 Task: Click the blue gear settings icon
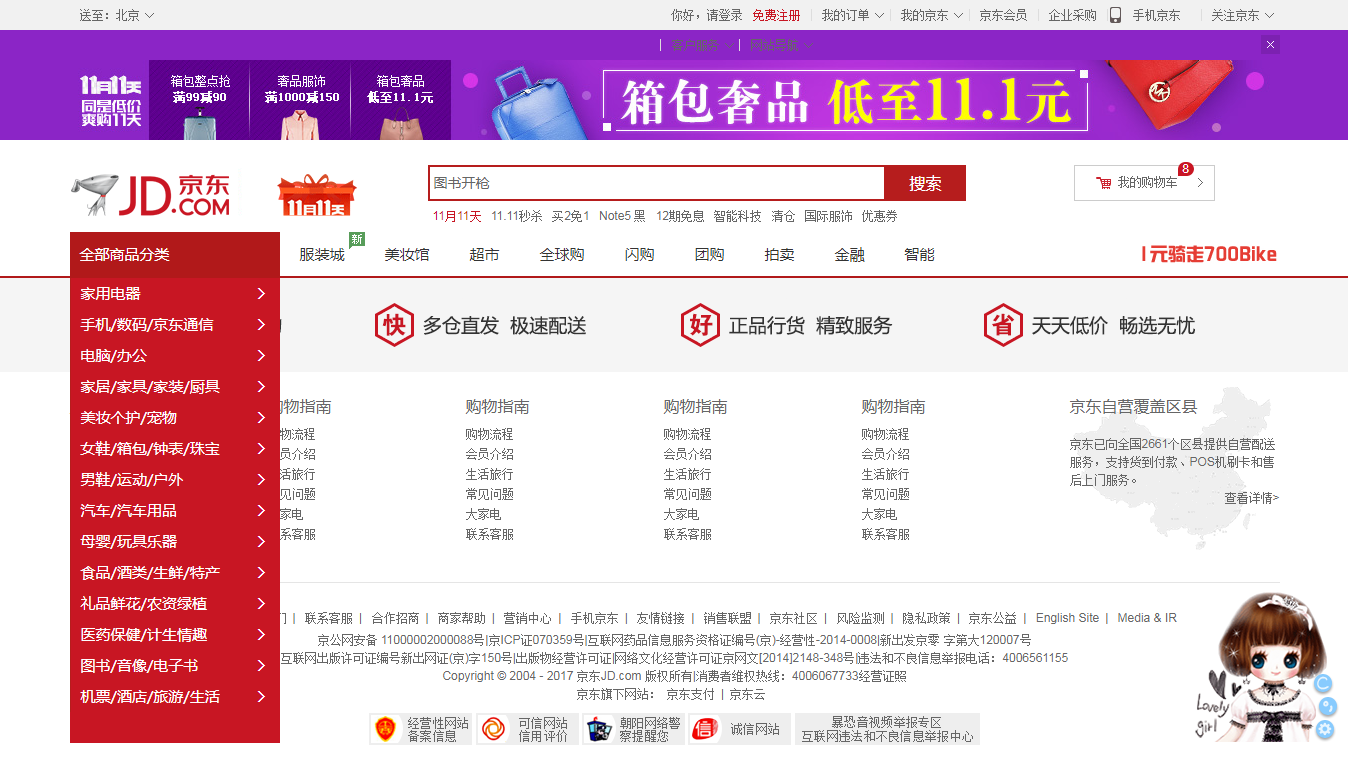pos(1325,729)
